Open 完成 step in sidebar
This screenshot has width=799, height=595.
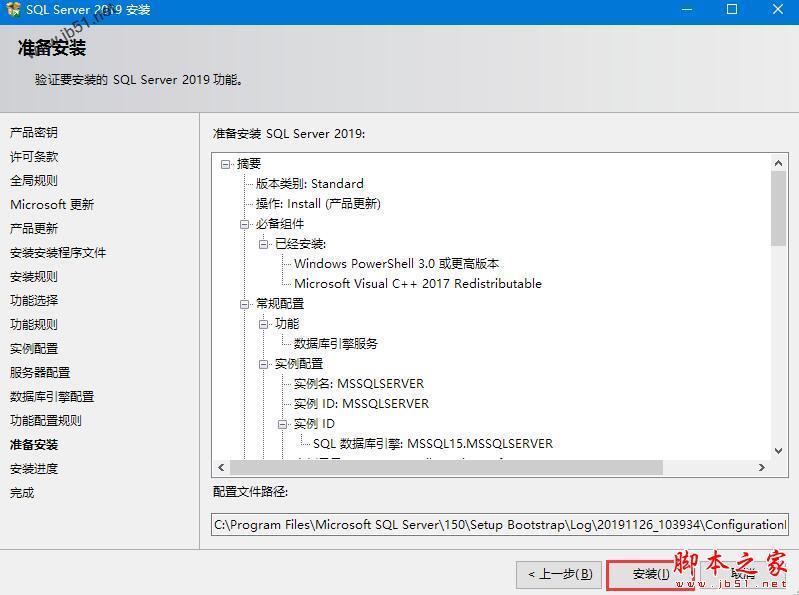[x=22, y=493]
